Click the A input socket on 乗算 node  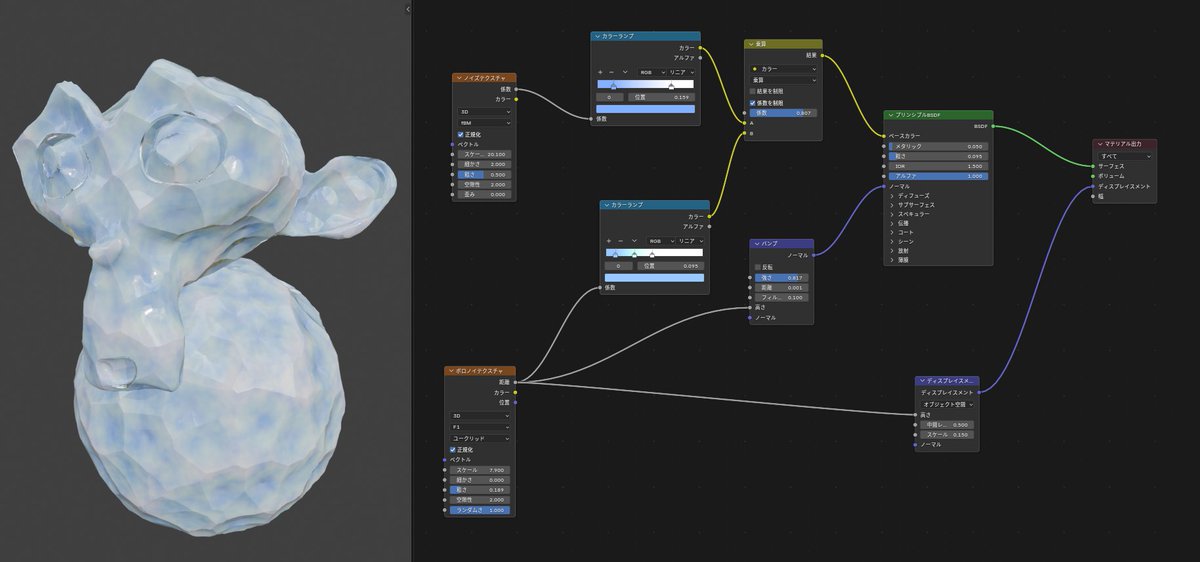click(x=746, y=123)
